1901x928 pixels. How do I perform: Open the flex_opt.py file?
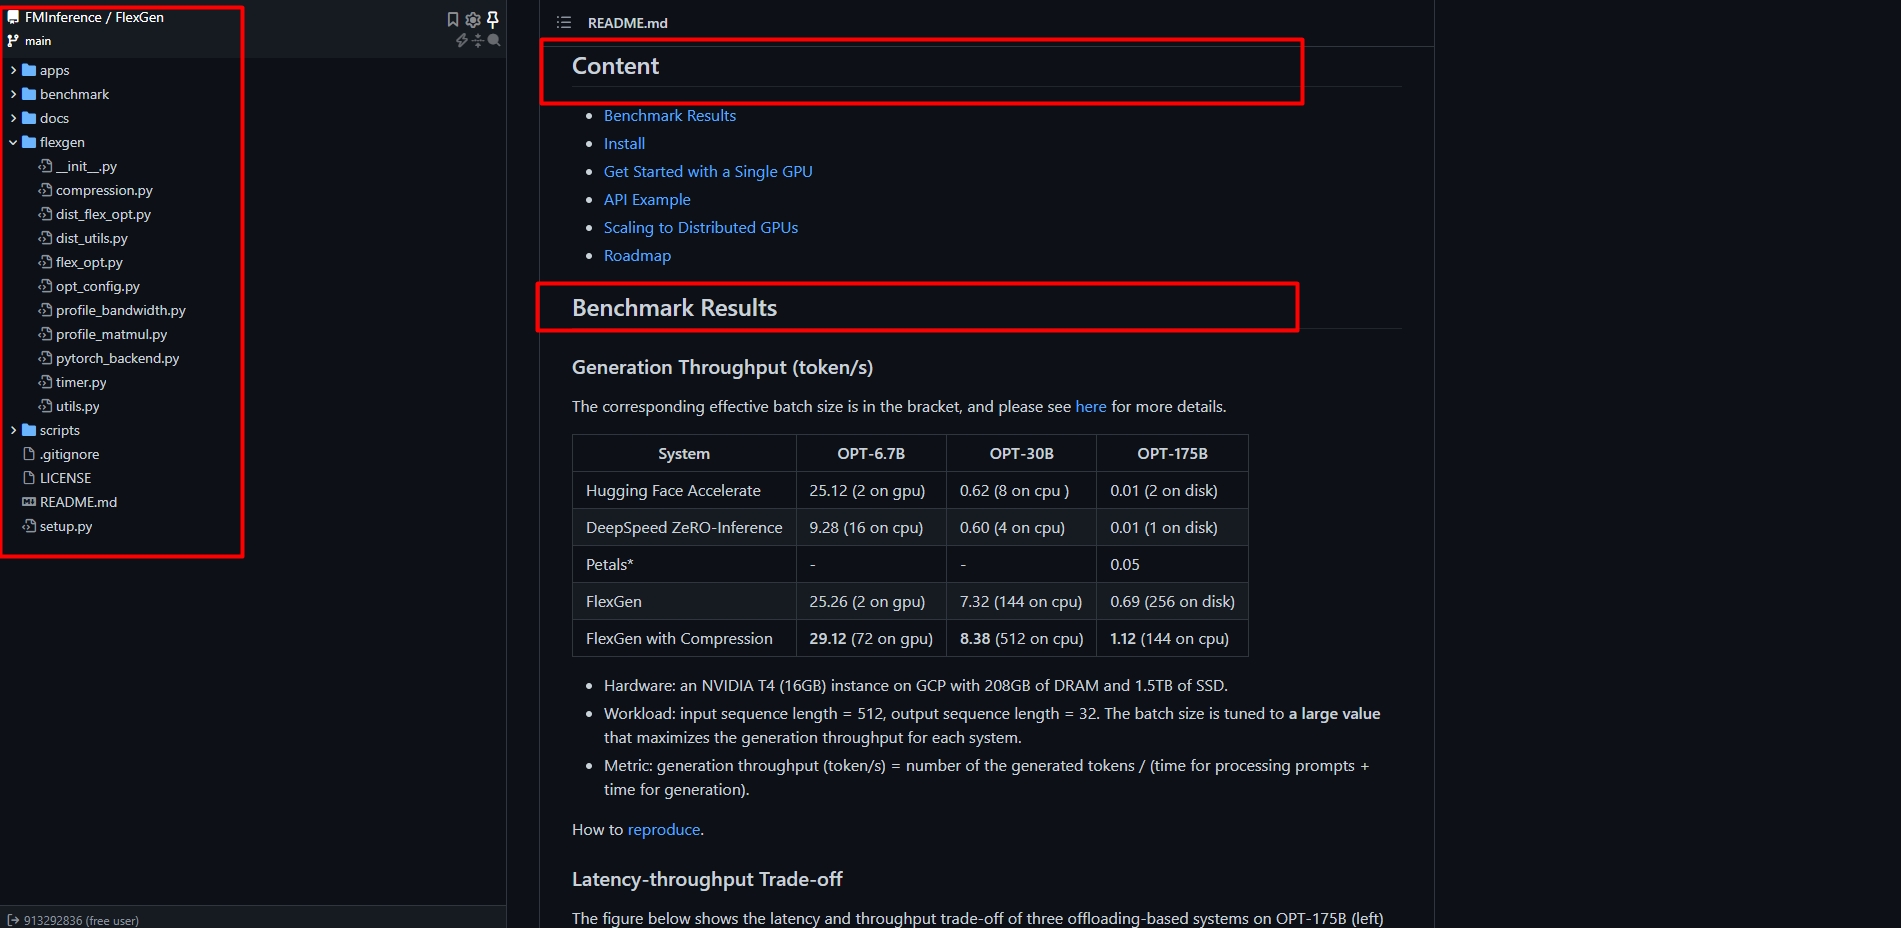(x=89, y=262)
